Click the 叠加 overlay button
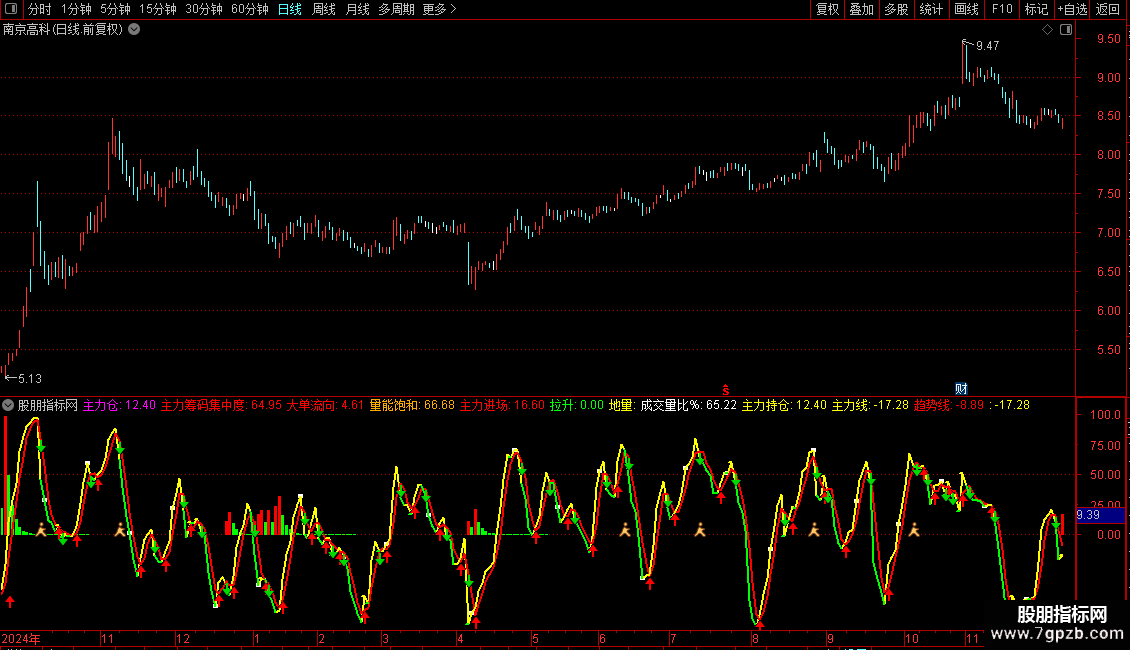1130x650 pixels. click(861, 9)
